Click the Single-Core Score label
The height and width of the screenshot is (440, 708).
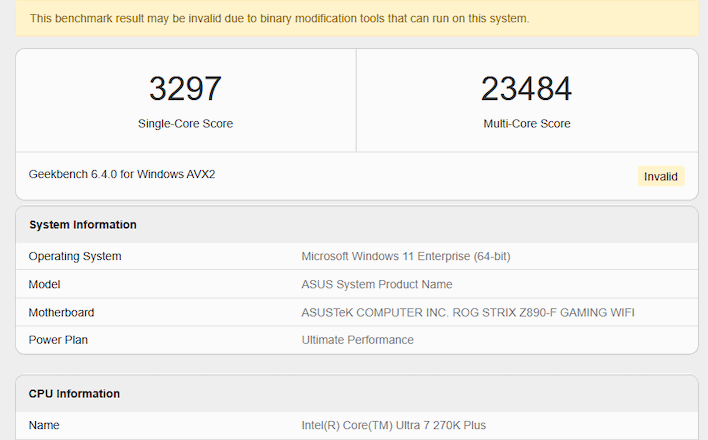pyautogui.click(x=185, y=124)
